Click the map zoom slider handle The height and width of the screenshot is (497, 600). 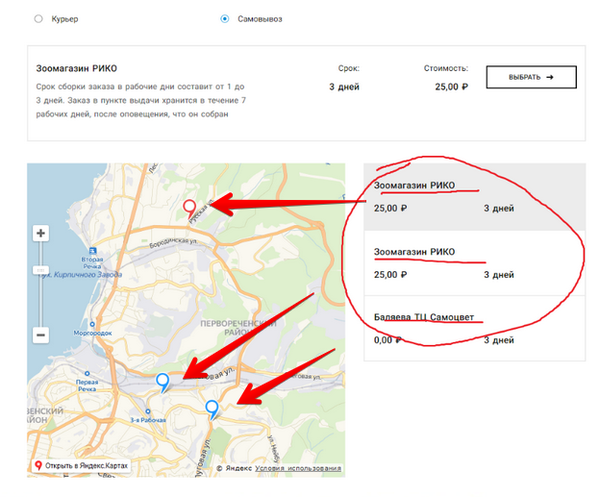point(41,270)
